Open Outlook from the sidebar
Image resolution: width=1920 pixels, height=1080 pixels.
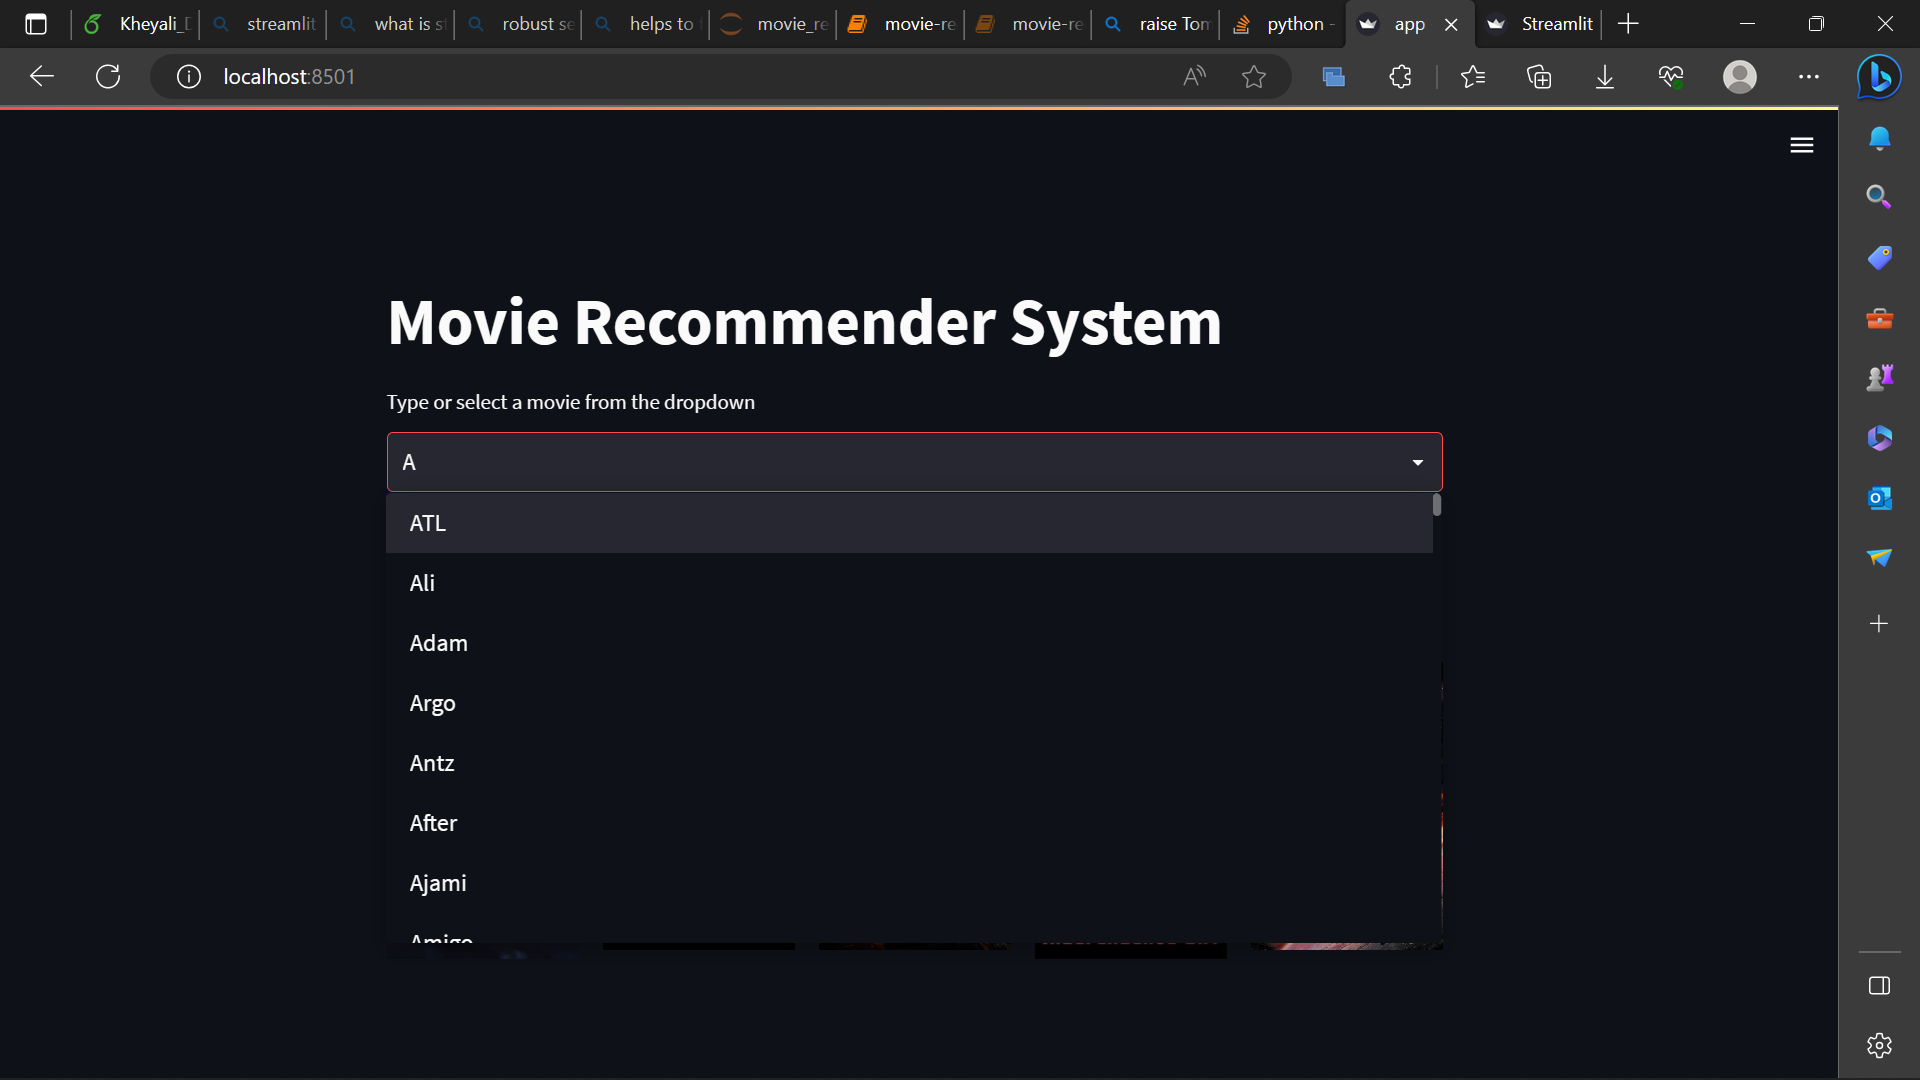[1879, 497]
